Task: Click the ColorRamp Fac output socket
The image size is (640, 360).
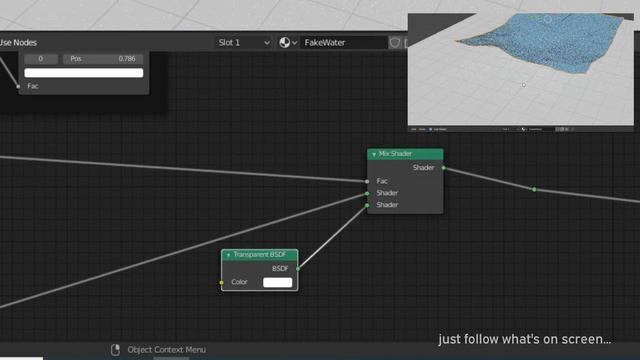Action: (x=18, y=86)
